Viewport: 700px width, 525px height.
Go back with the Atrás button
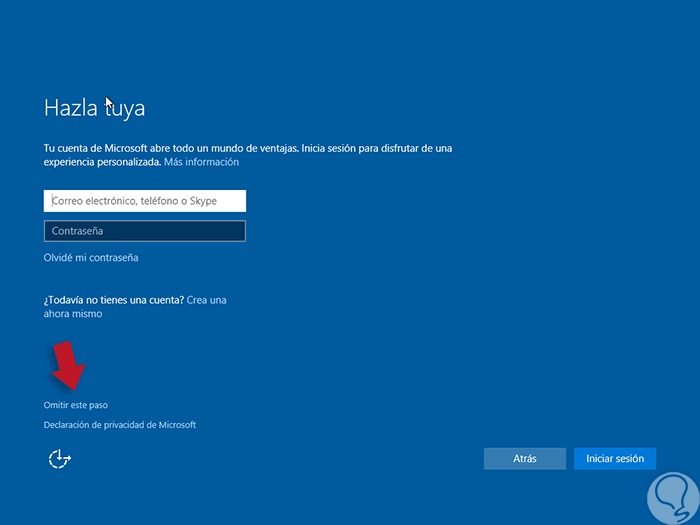525,458
